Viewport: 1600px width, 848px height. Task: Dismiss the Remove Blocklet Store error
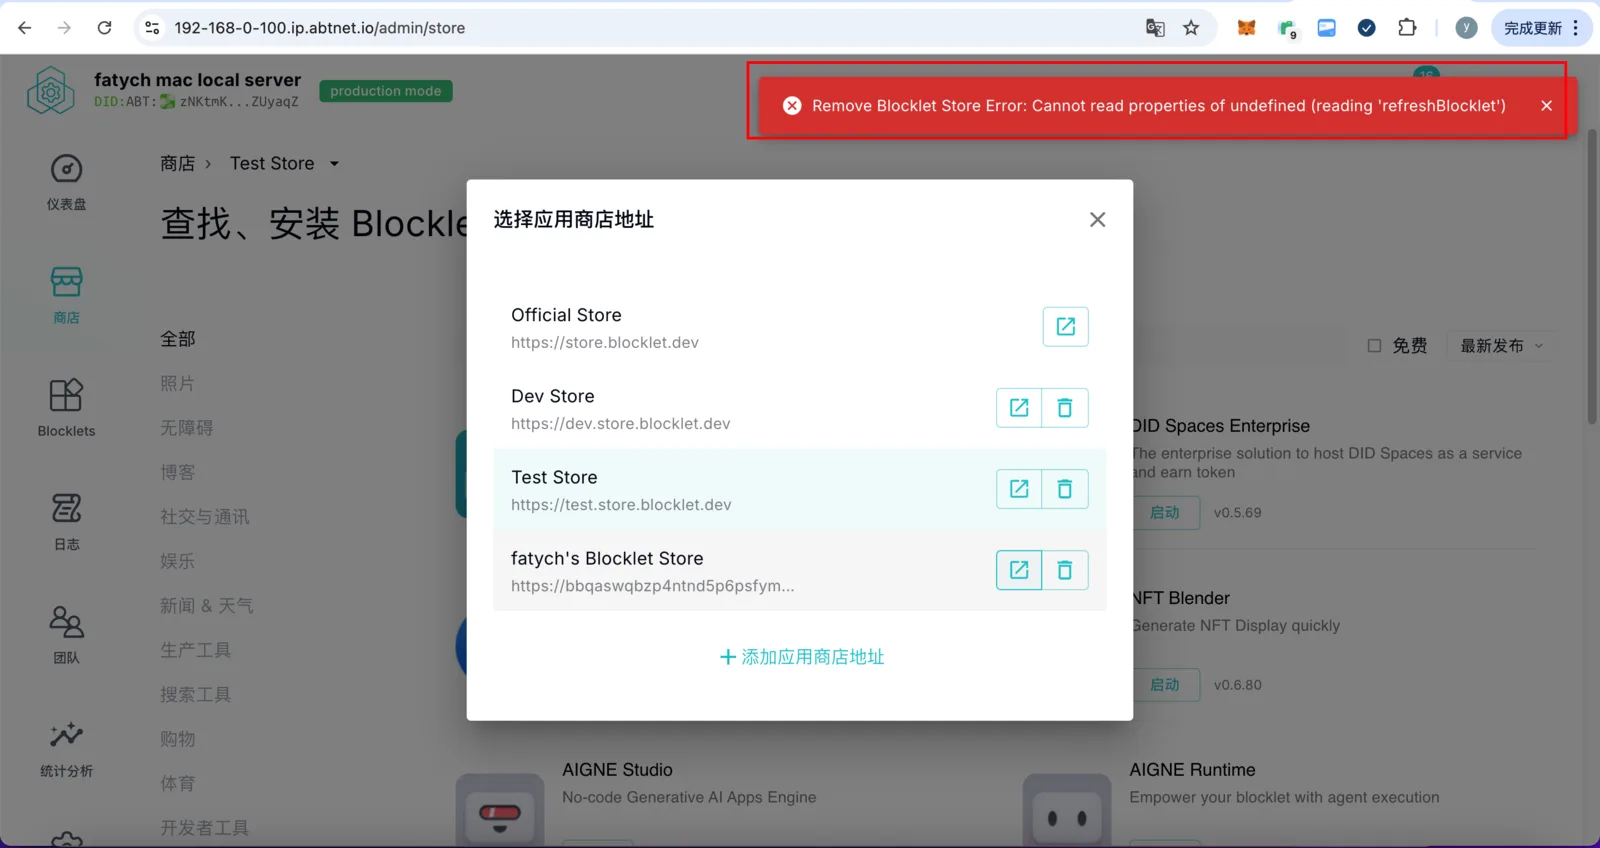(x=1546, y=105)
